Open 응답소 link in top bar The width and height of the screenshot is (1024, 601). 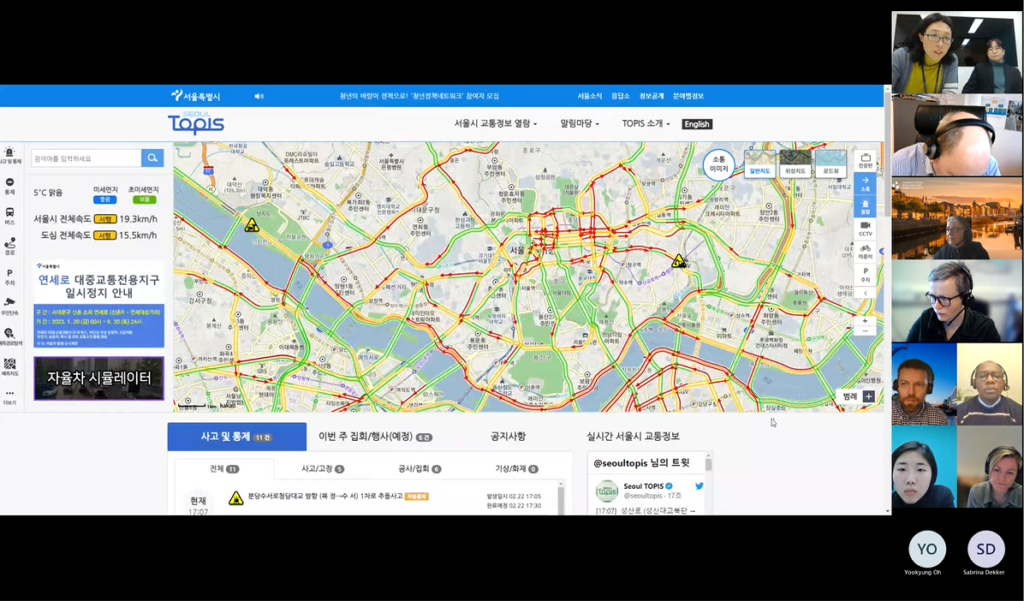(620, 96)
